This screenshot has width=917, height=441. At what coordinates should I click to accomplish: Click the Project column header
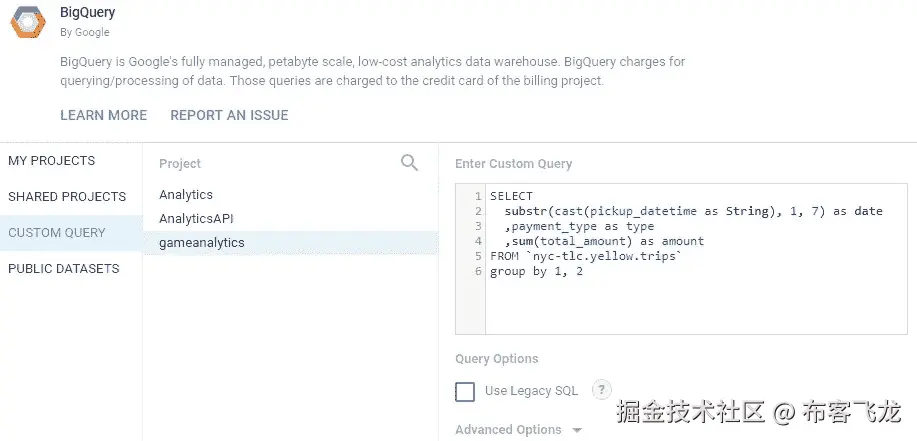(180, 164)
